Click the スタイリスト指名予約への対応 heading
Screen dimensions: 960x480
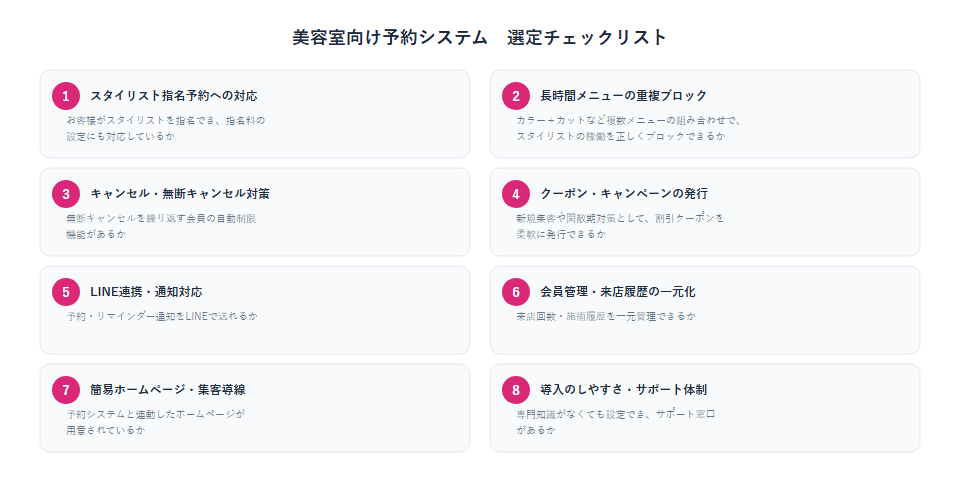(x=174, y=96)
